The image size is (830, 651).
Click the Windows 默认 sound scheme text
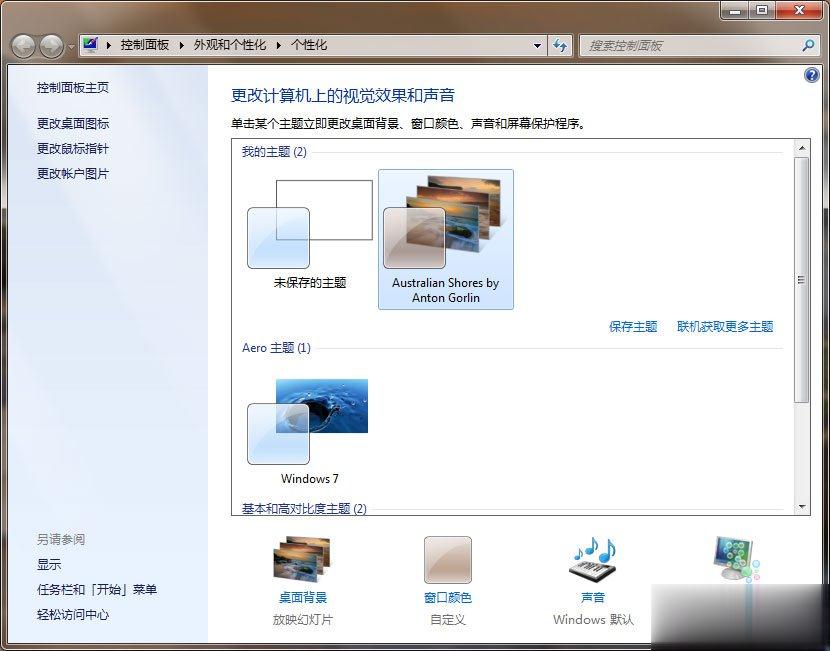(593, 619)
